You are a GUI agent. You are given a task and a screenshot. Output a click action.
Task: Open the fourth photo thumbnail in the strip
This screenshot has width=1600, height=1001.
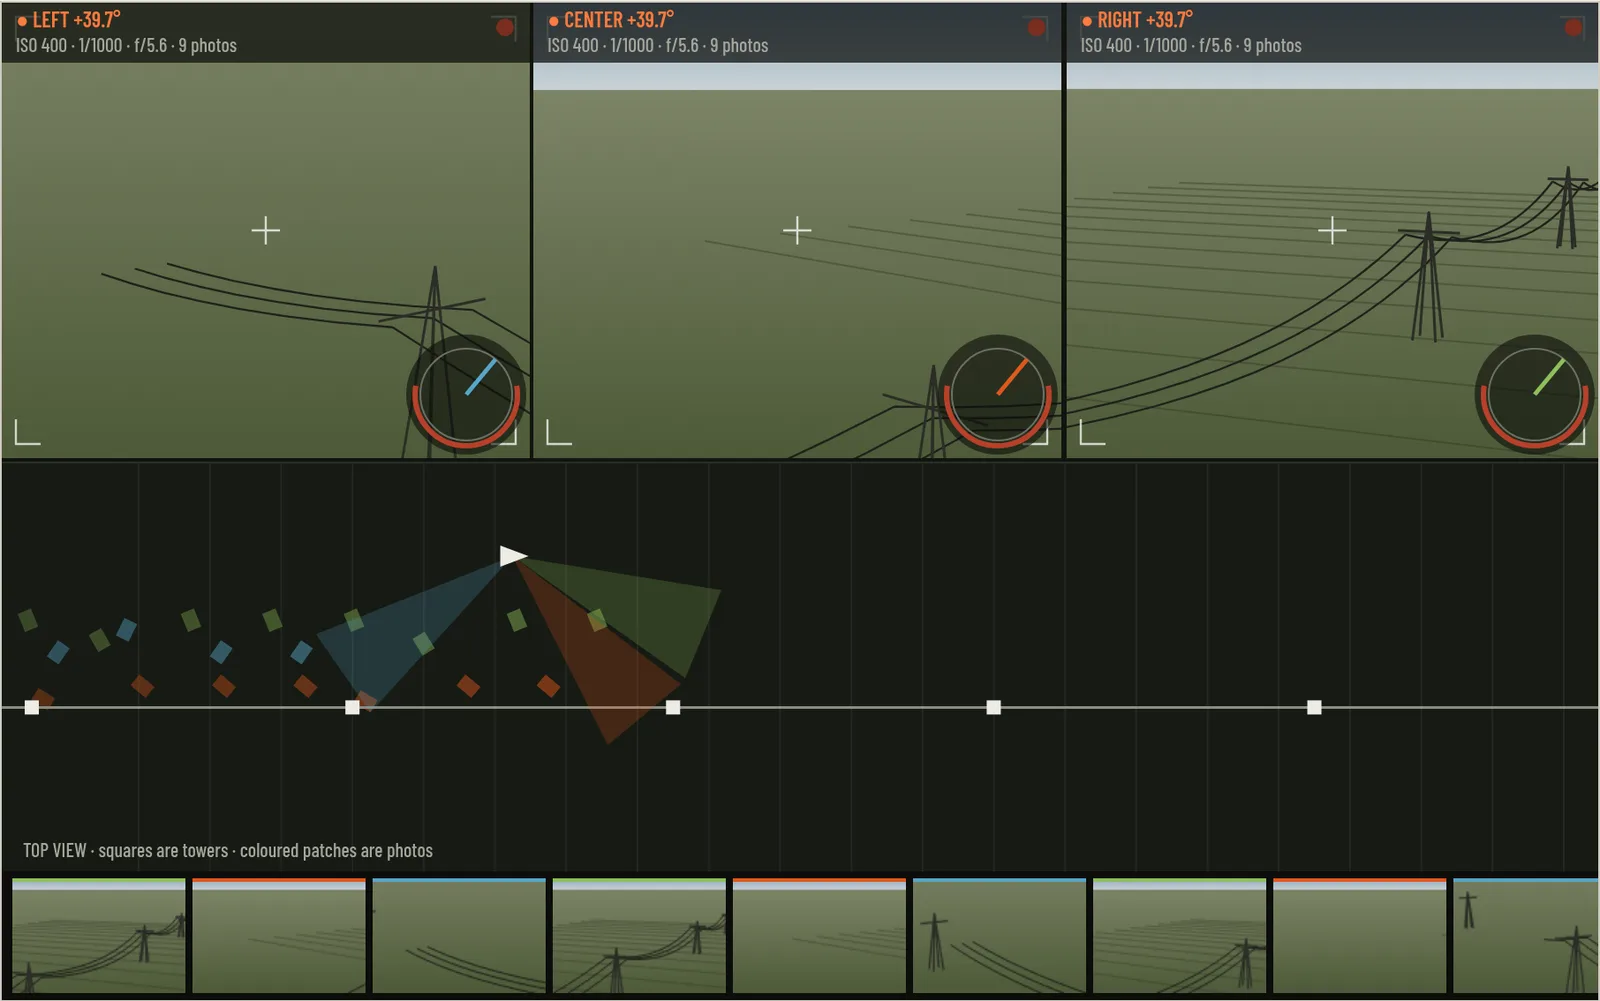click(x=639, y=936)
